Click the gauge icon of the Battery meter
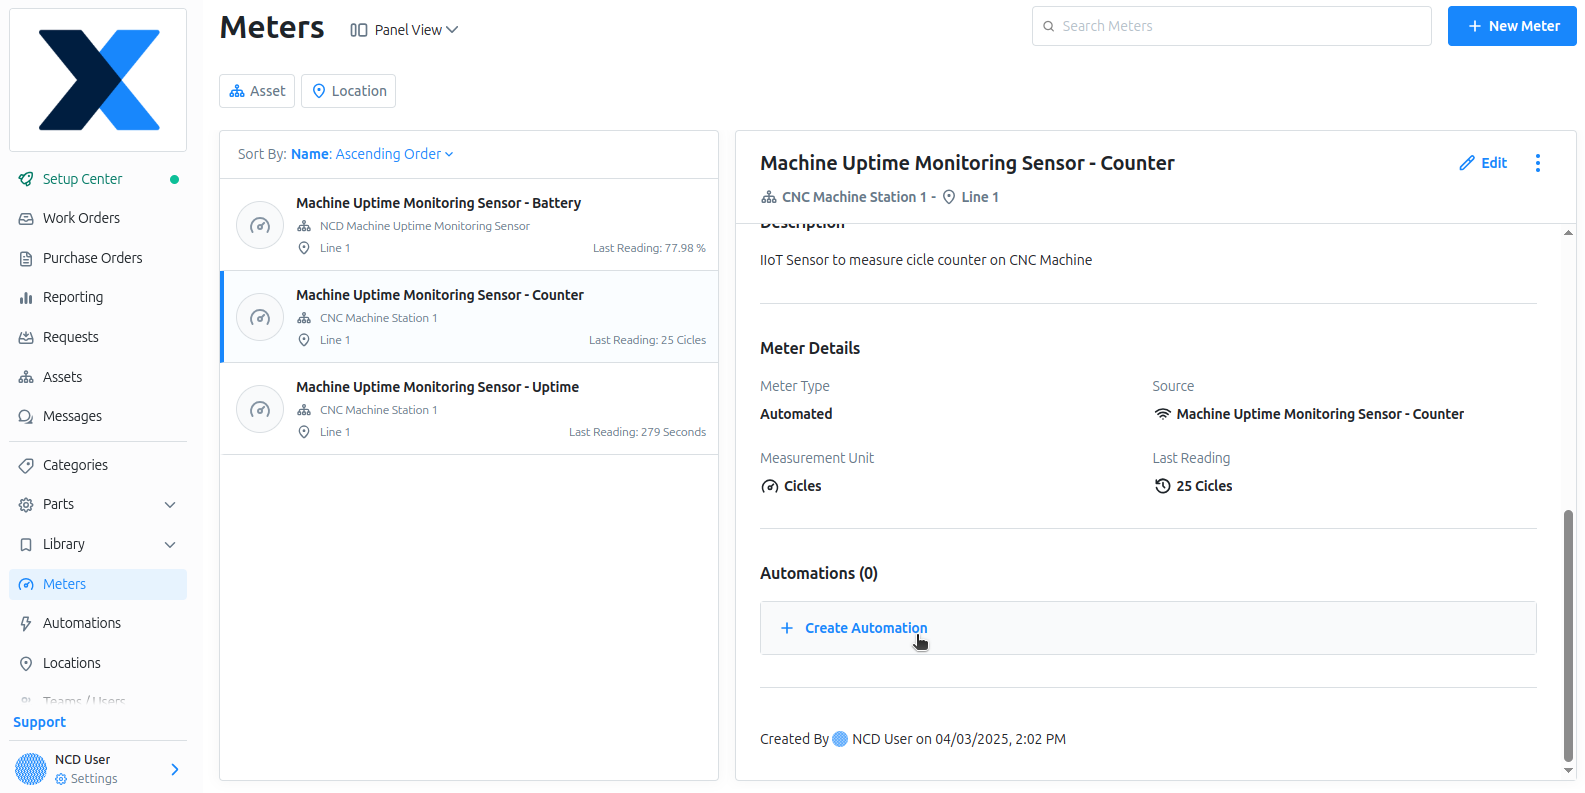The width and height of the screenshot is (1585, 793). tap(260, 226)
